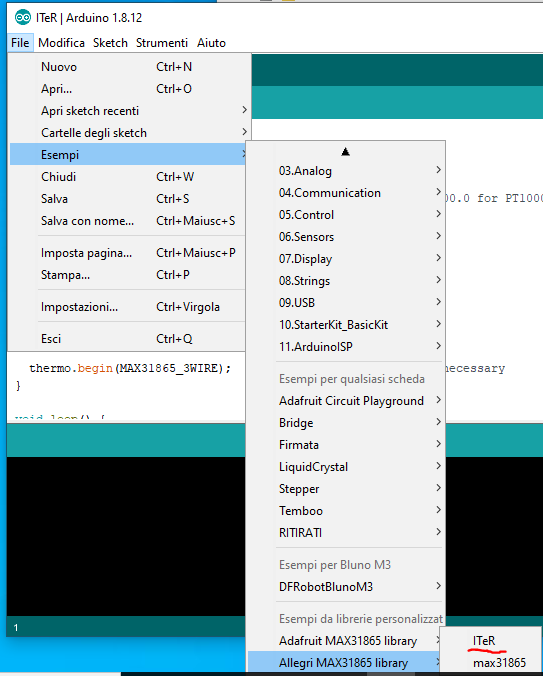Choose Imposta pagina... entry
This screenshot has width=543, height=676.
(x=128, y=253)
